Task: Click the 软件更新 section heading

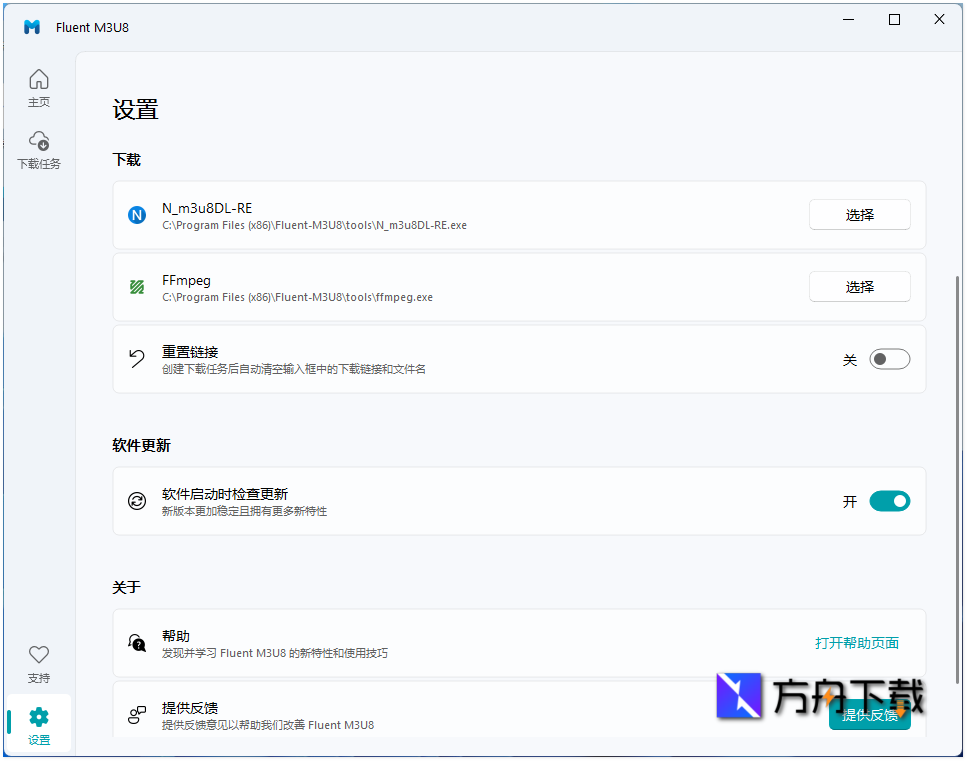Action: tap(141, 445)
